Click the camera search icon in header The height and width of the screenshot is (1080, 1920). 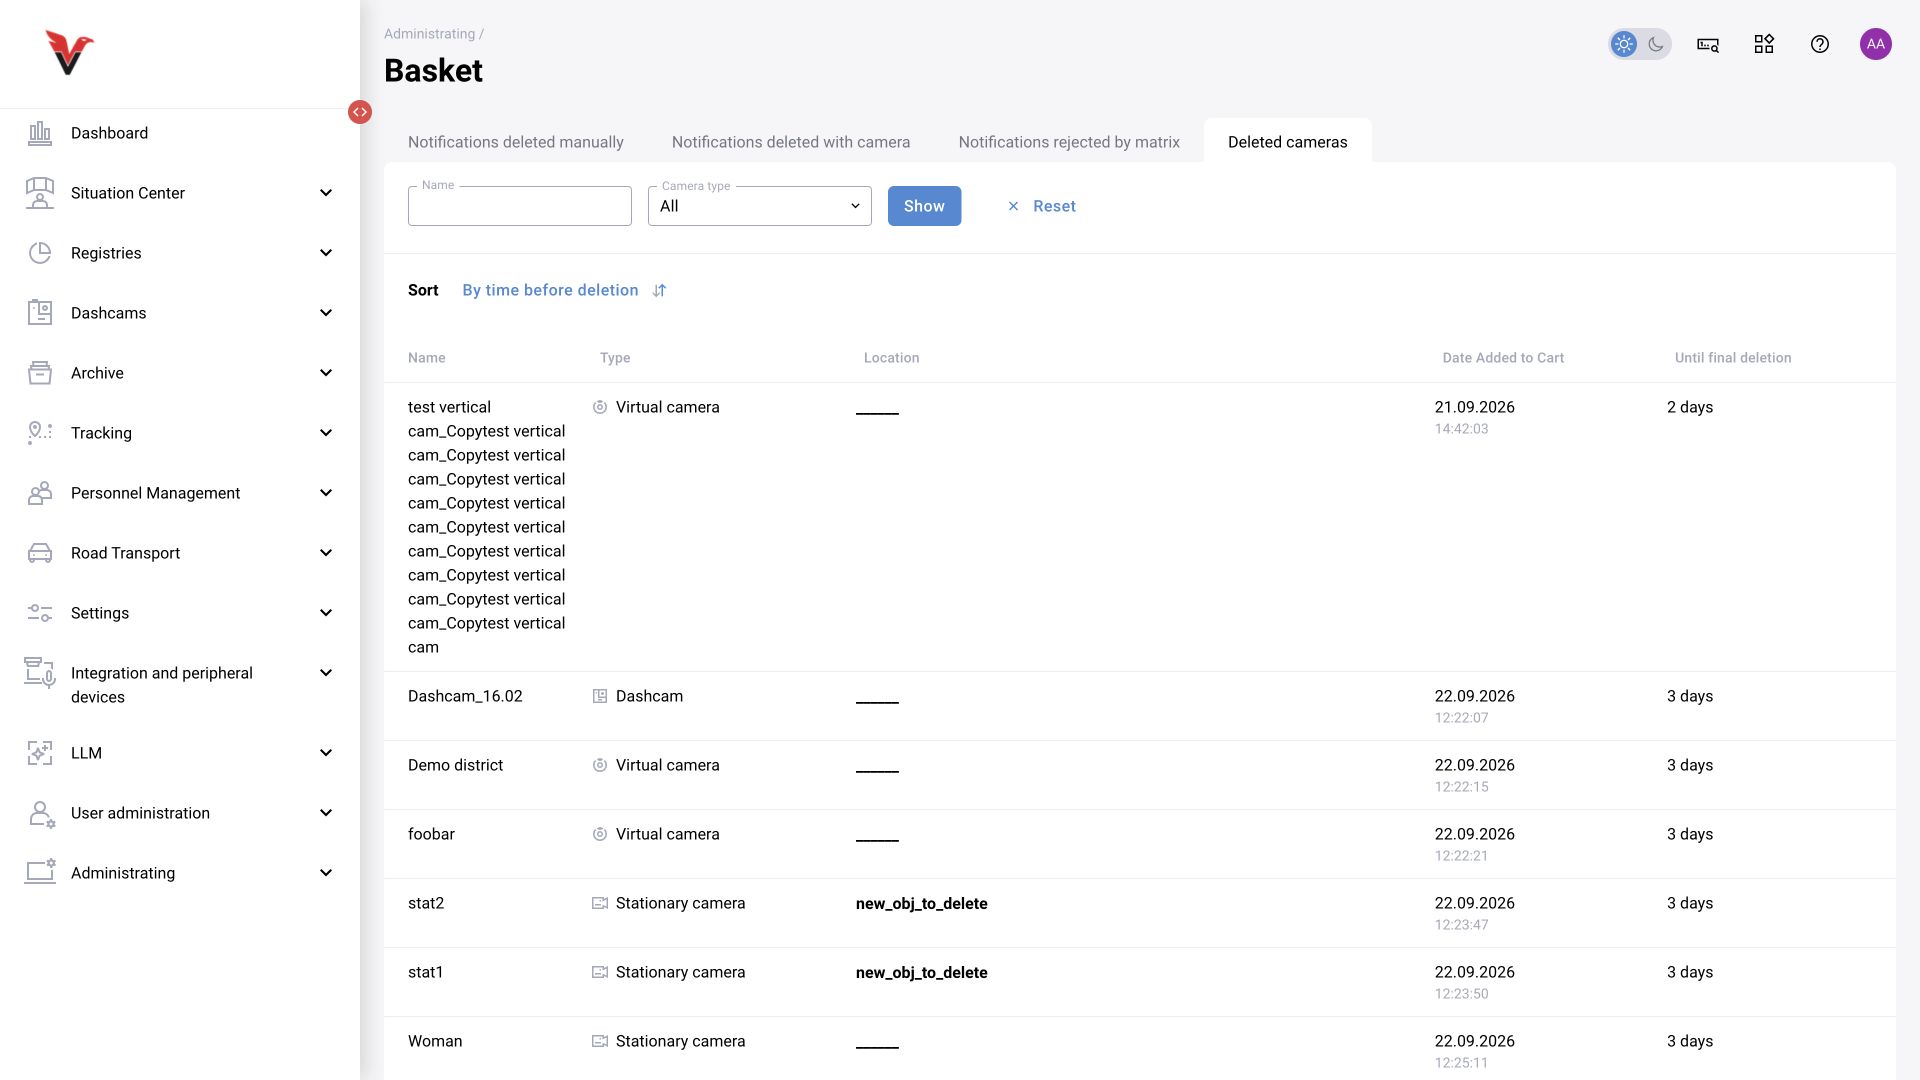click(1708, 44)
